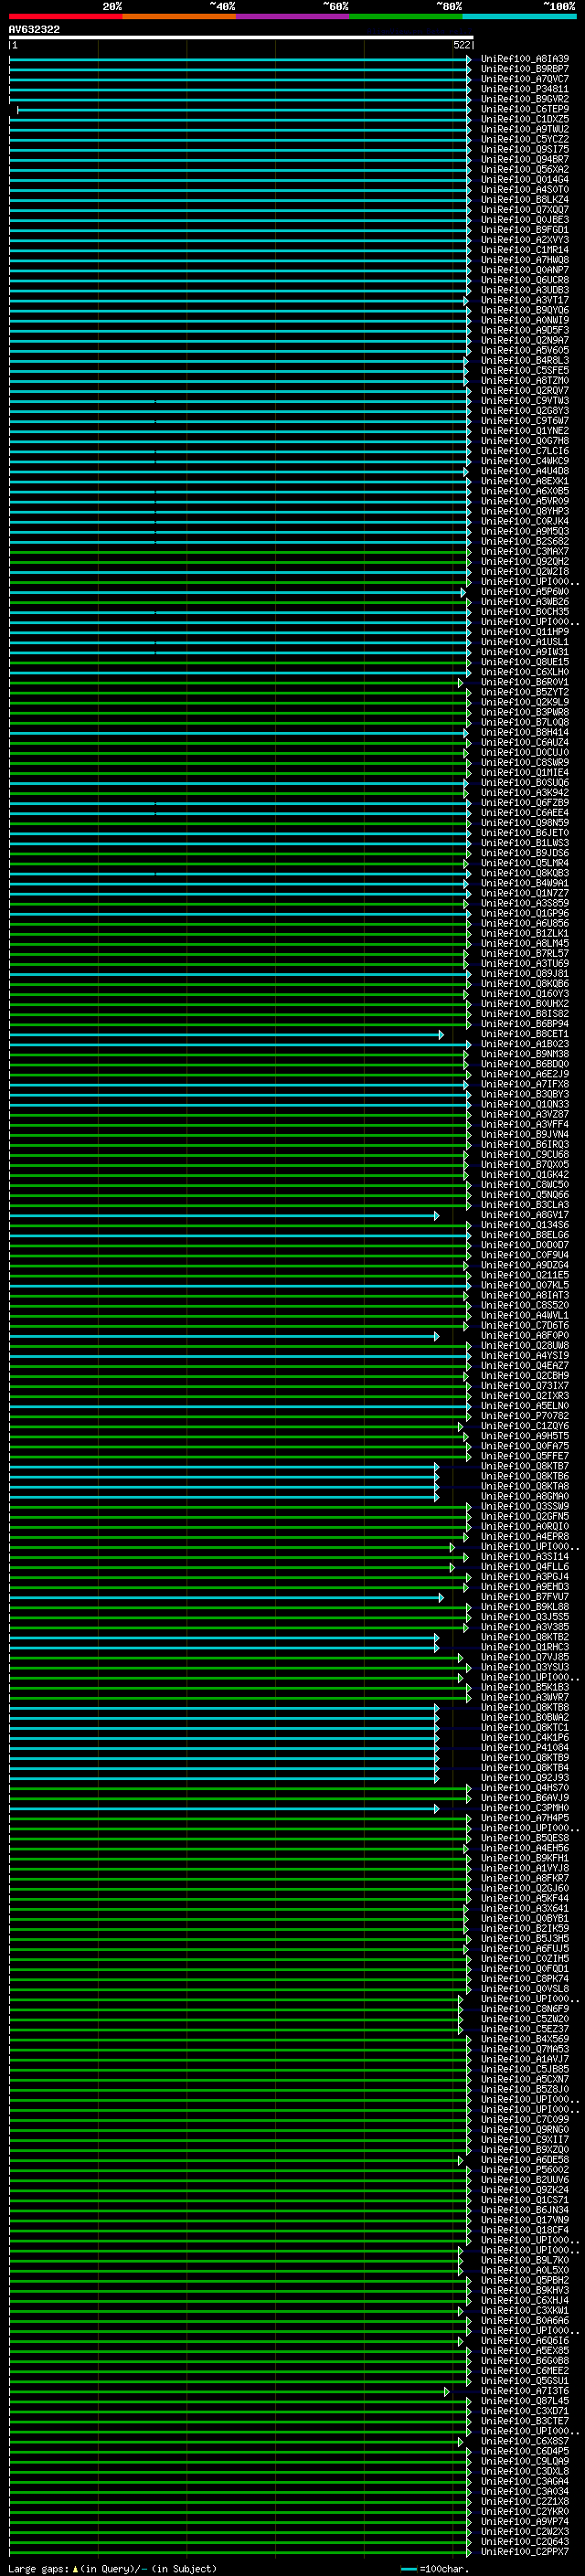This screenshot has width=585, height=2576.
Task: Select label UniRef100_A4EPR8
Action: click(525, 1537)
